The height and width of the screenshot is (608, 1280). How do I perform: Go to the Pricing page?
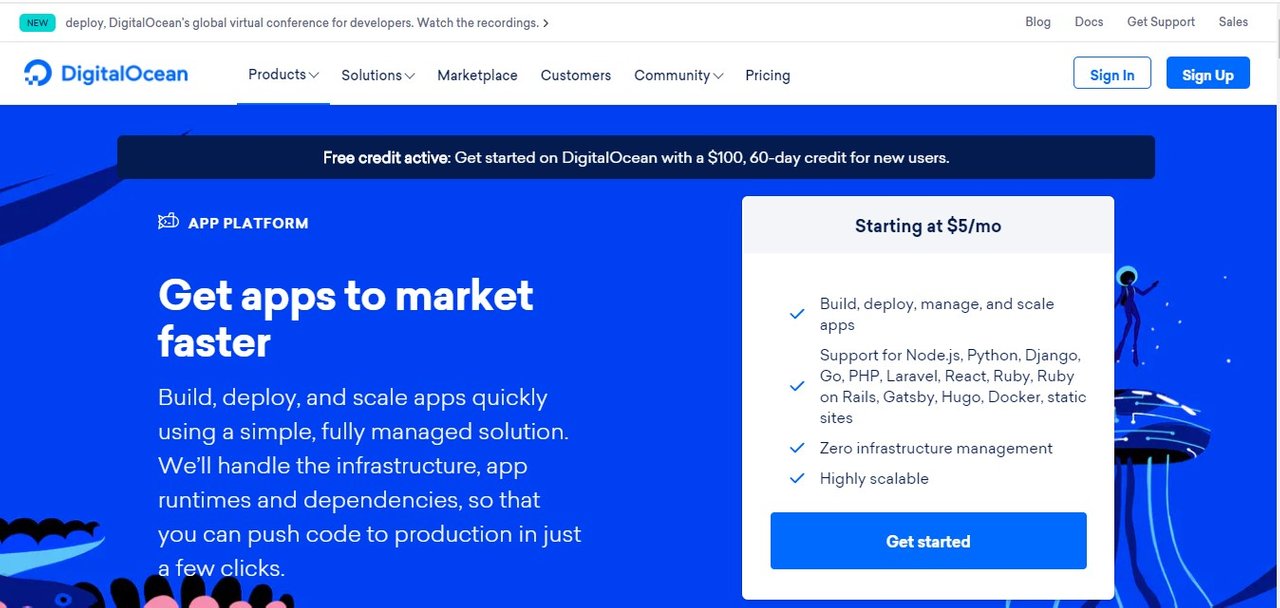[767, 75]
